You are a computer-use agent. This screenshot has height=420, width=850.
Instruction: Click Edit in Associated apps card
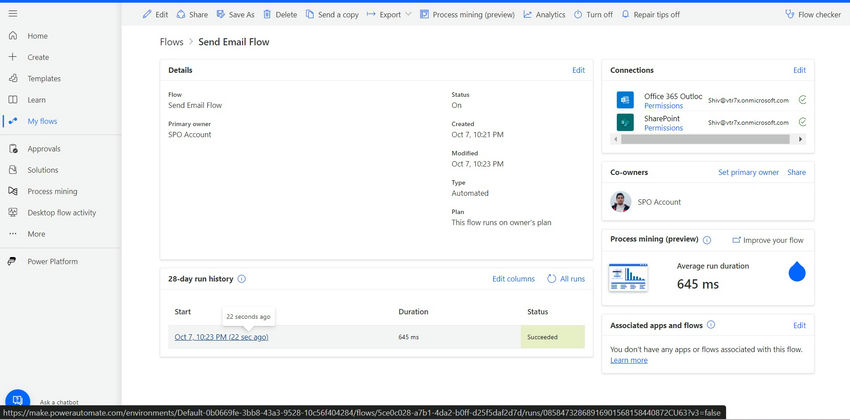(800, 326)
